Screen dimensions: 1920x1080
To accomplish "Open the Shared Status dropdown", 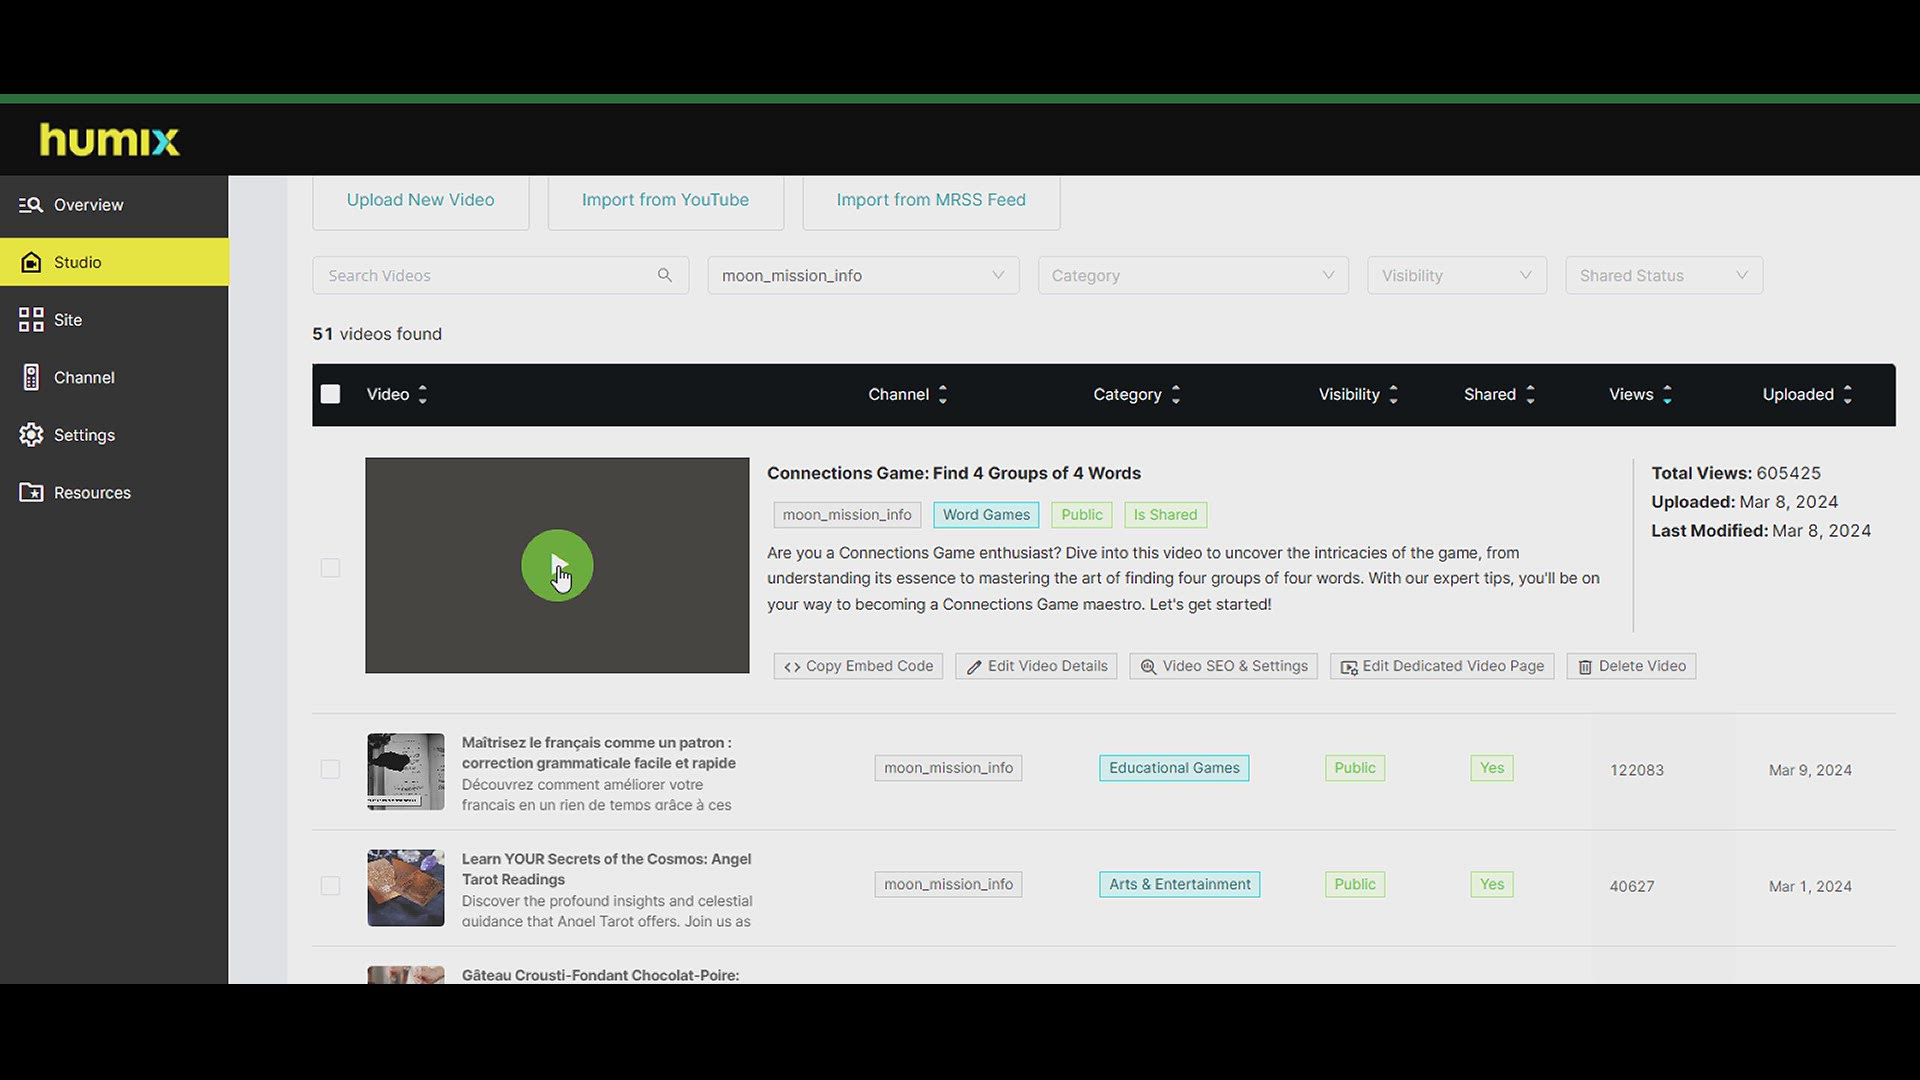I will [x=1663, y=275].
